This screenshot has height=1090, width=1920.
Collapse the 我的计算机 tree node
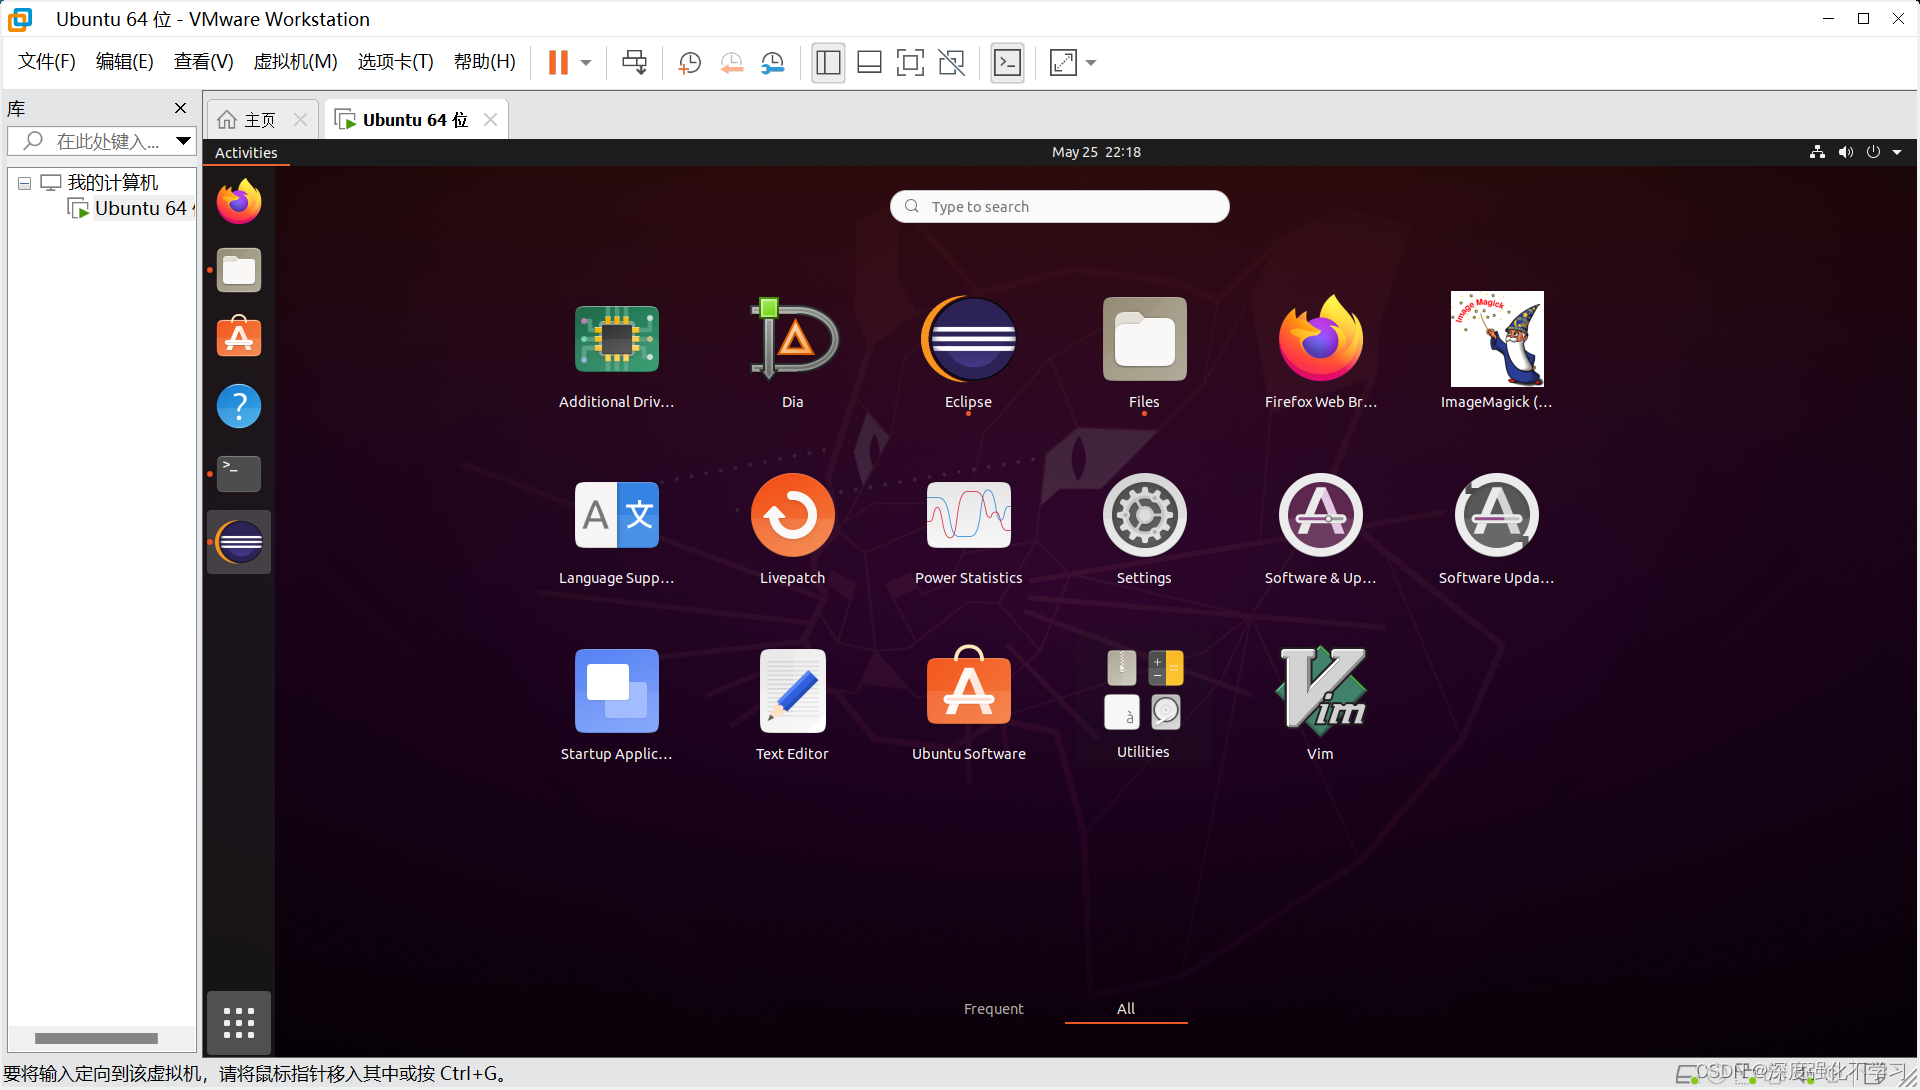coord(24,183)
